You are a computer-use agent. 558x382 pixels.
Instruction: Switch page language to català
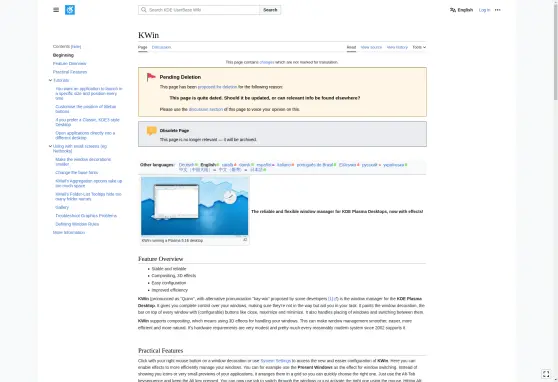tap(227, 165)
